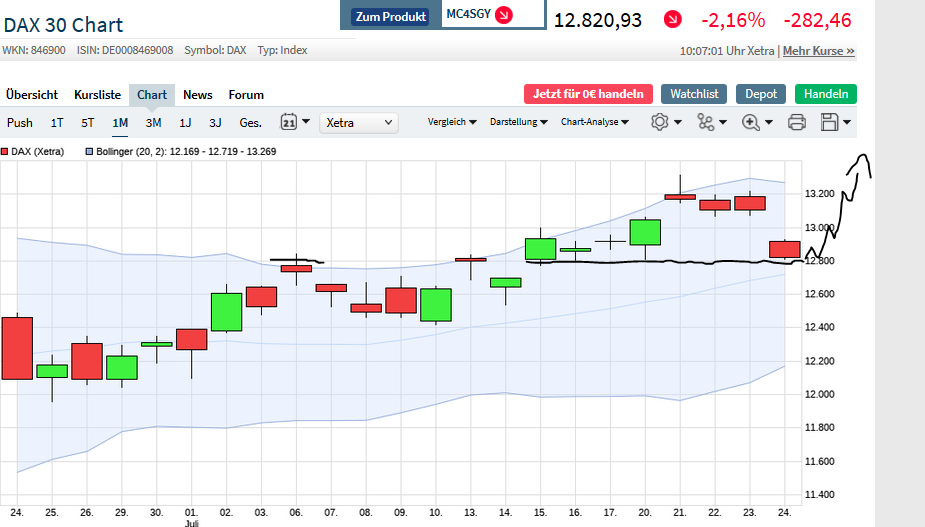Screen dimensions: 925x527
Task: Click the ISIN: DE0008469008 text
Action: coord(125,50)
